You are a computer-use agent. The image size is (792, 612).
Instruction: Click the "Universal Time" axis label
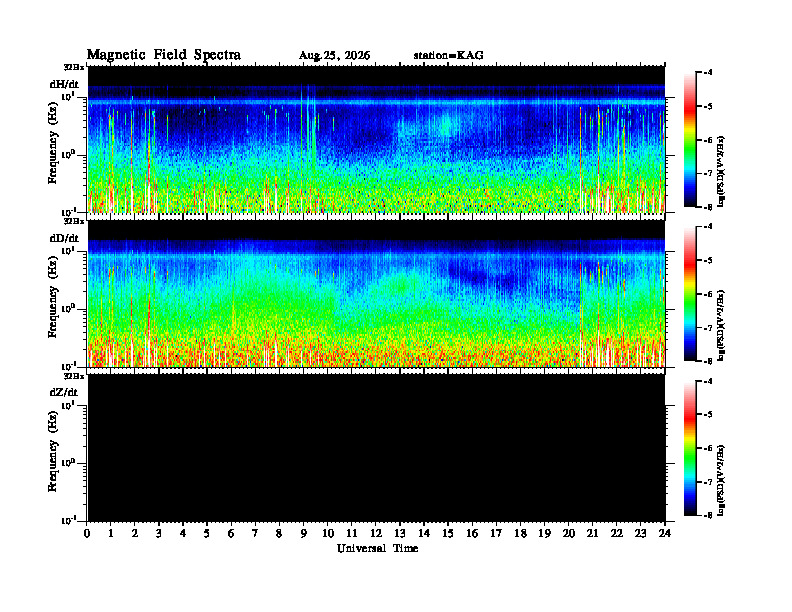tap(377, 548)
